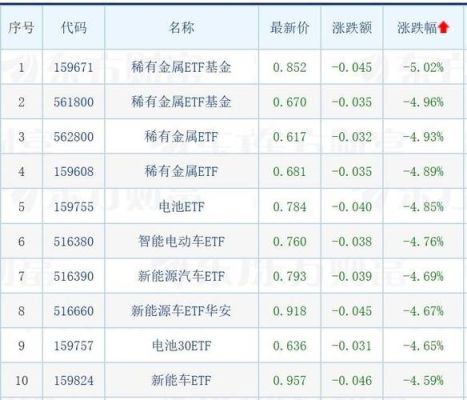Open the 电池30ETF link
Viewport: 467px width, 400px height.
[x=181, y=346]
